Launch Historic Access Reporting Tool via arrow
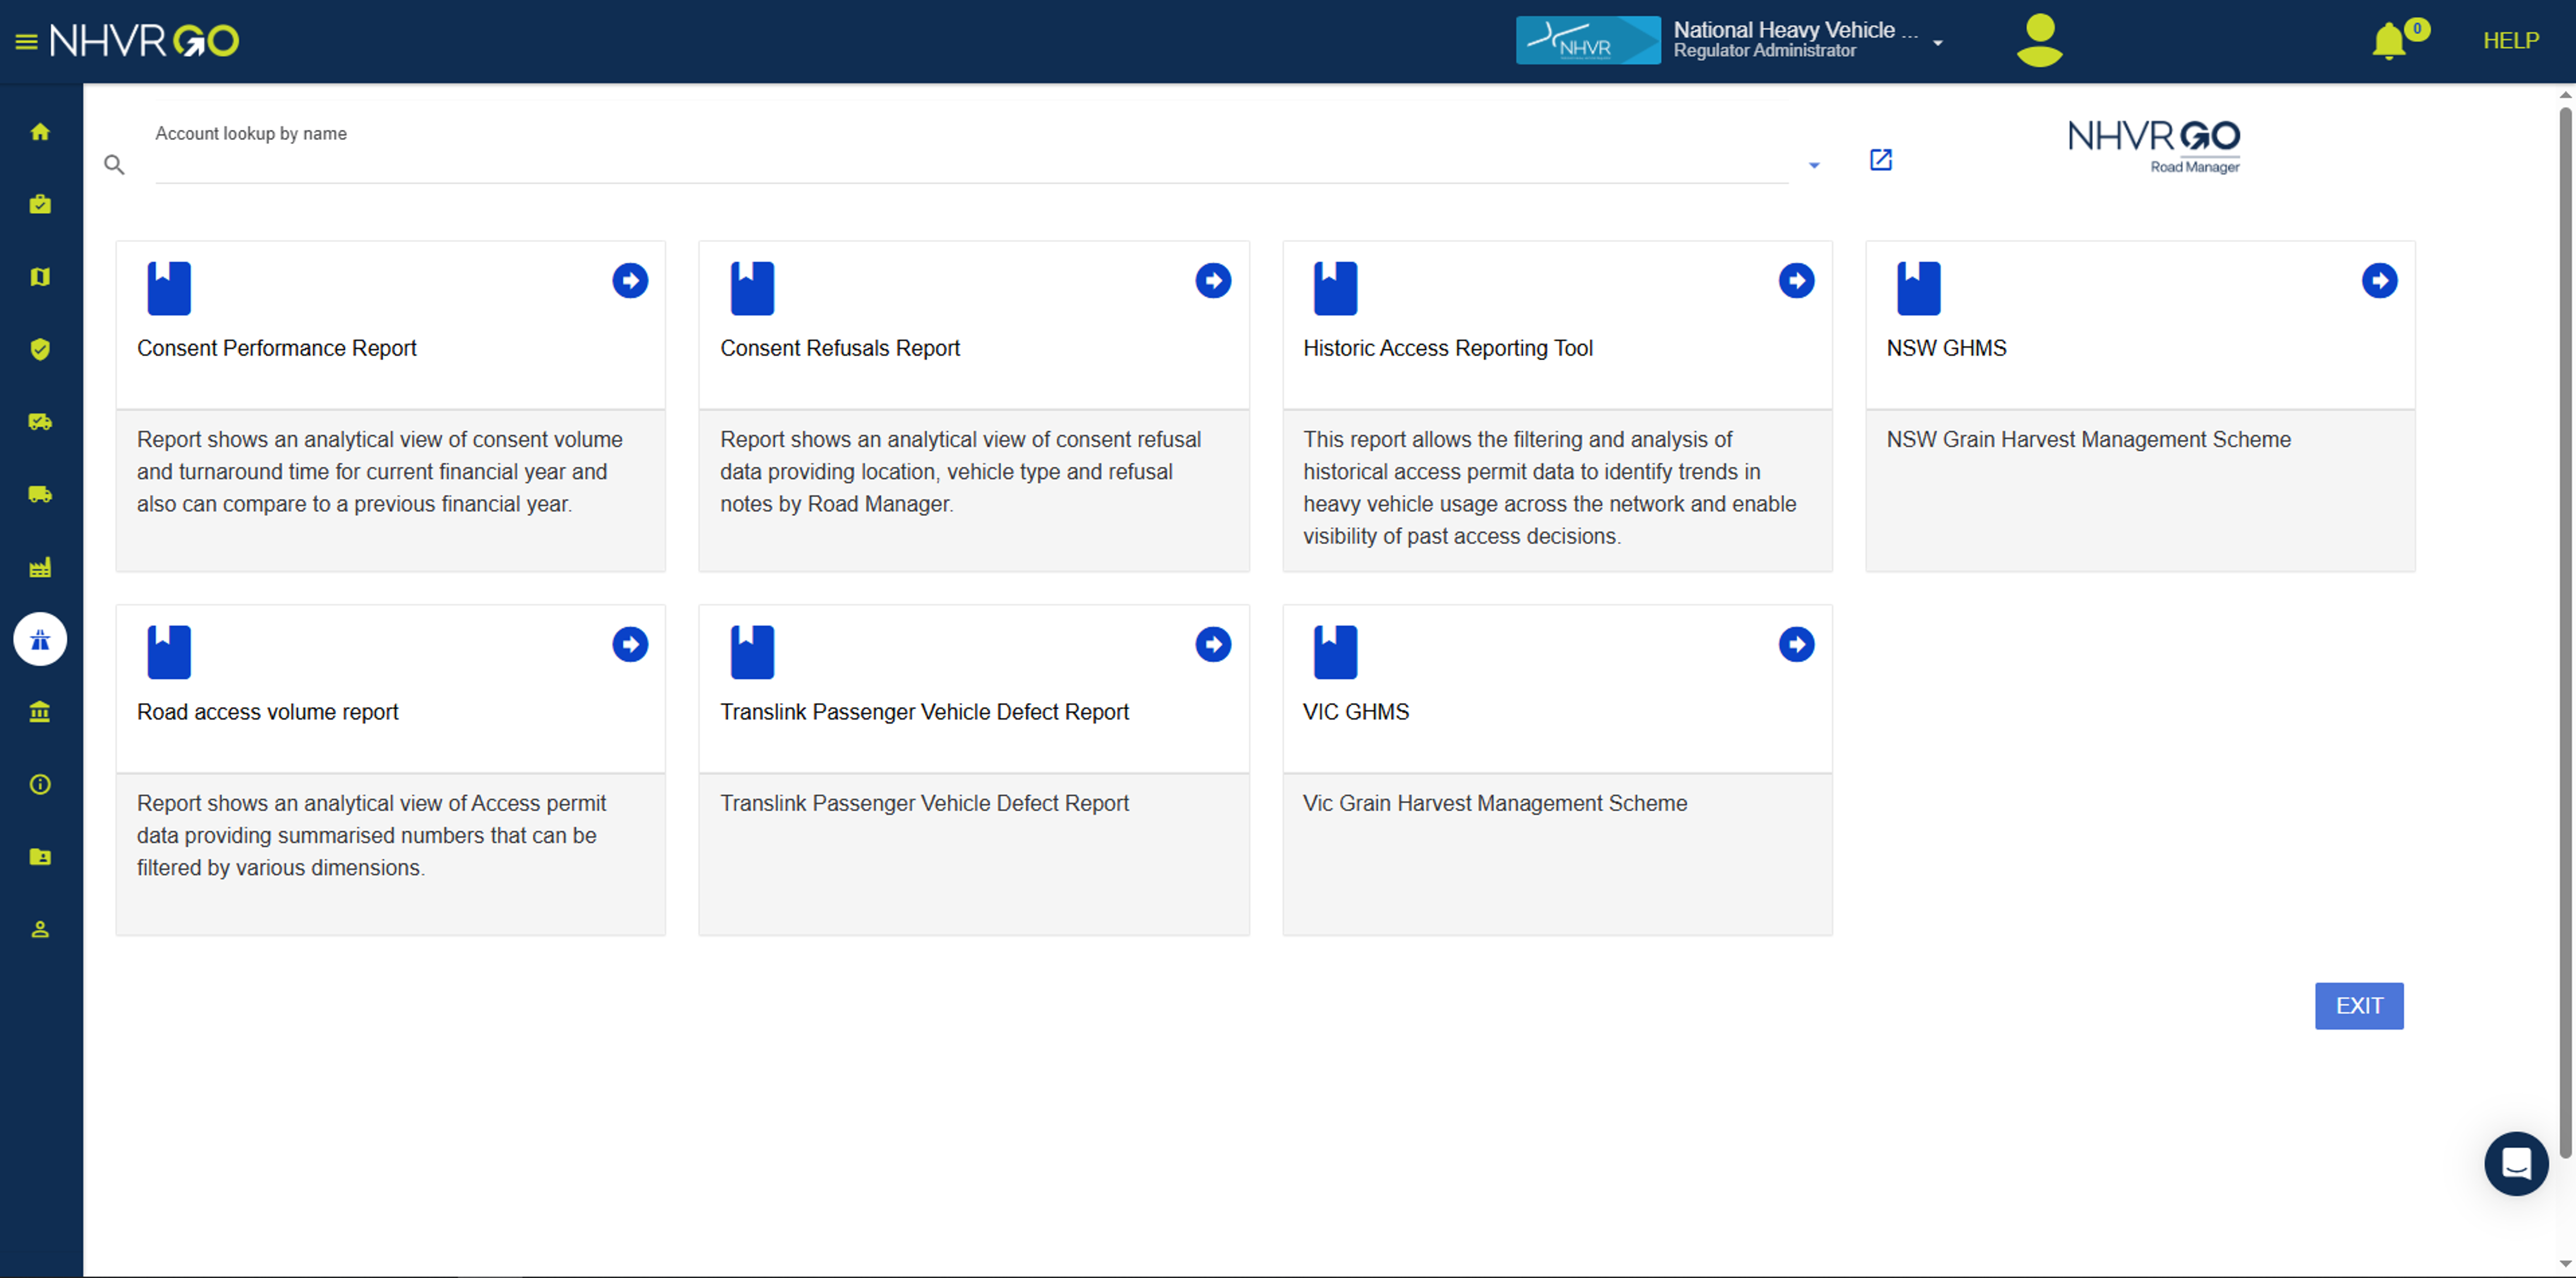The image size is (2576, 1278). [x=1796, y=281]
